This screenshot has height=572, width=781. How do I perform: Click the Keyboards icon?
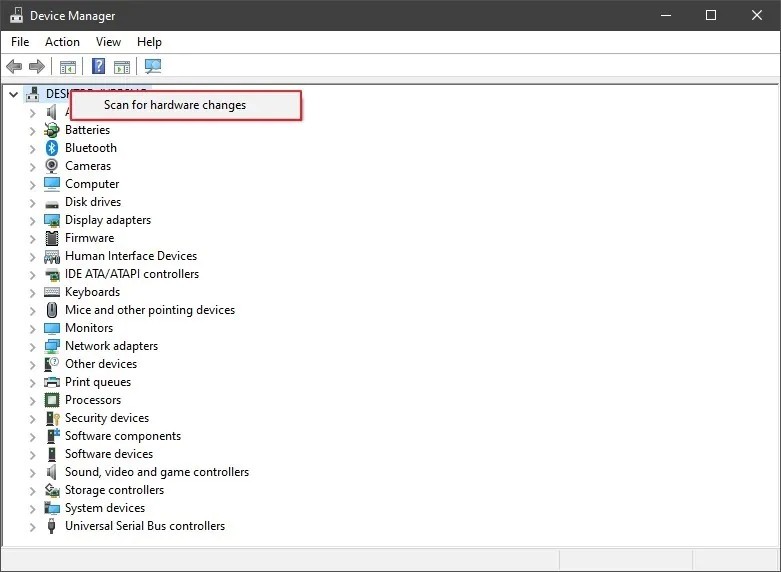click(x=52, y=292)
